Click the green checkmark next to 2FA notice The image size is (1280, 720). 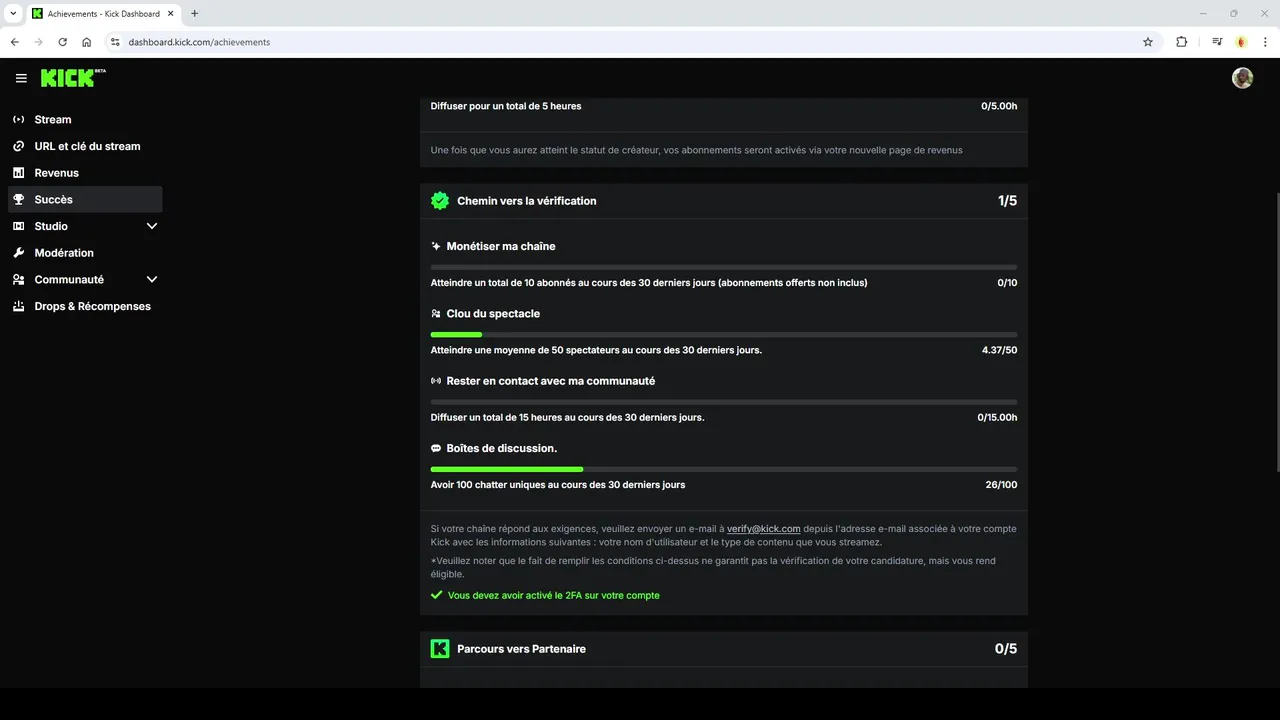click(x=436, y=595)
